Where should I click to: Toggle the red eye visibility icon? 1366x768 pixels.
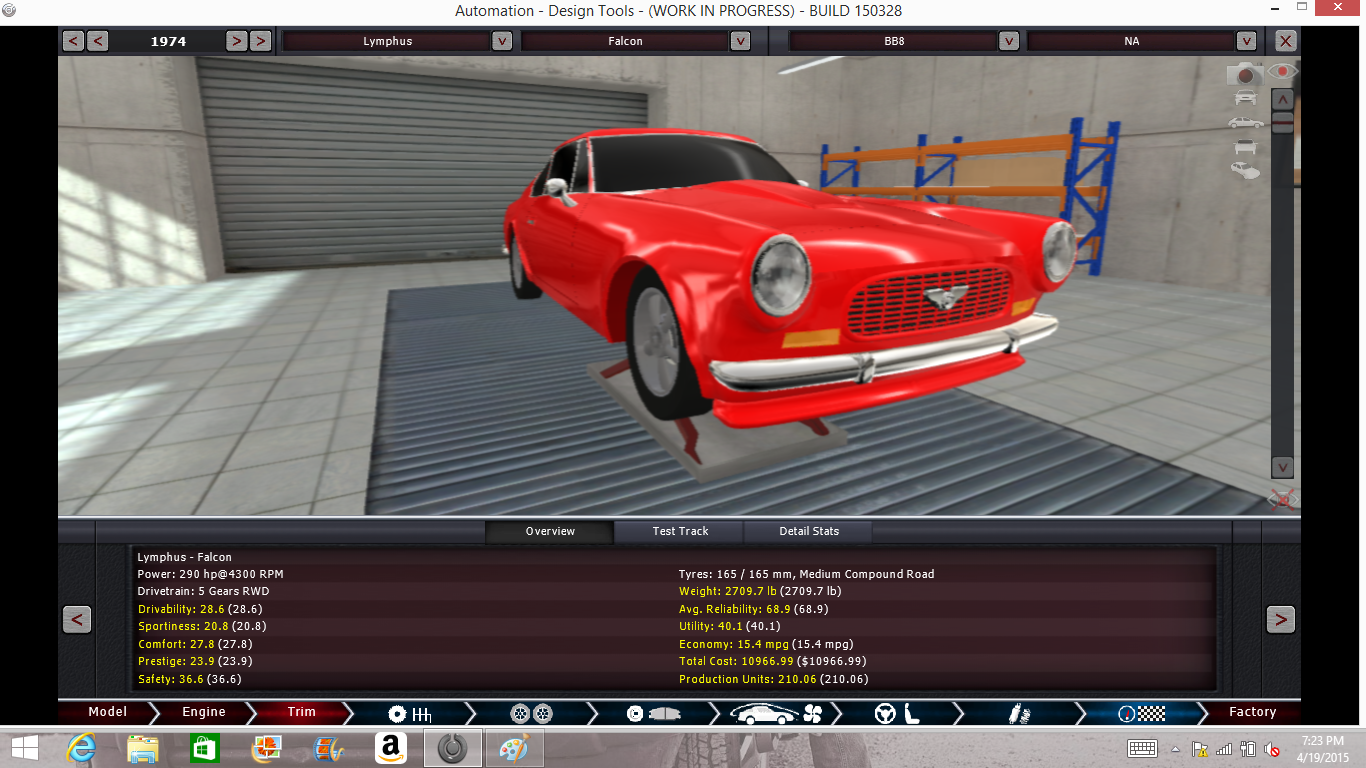click(1281, 72)
